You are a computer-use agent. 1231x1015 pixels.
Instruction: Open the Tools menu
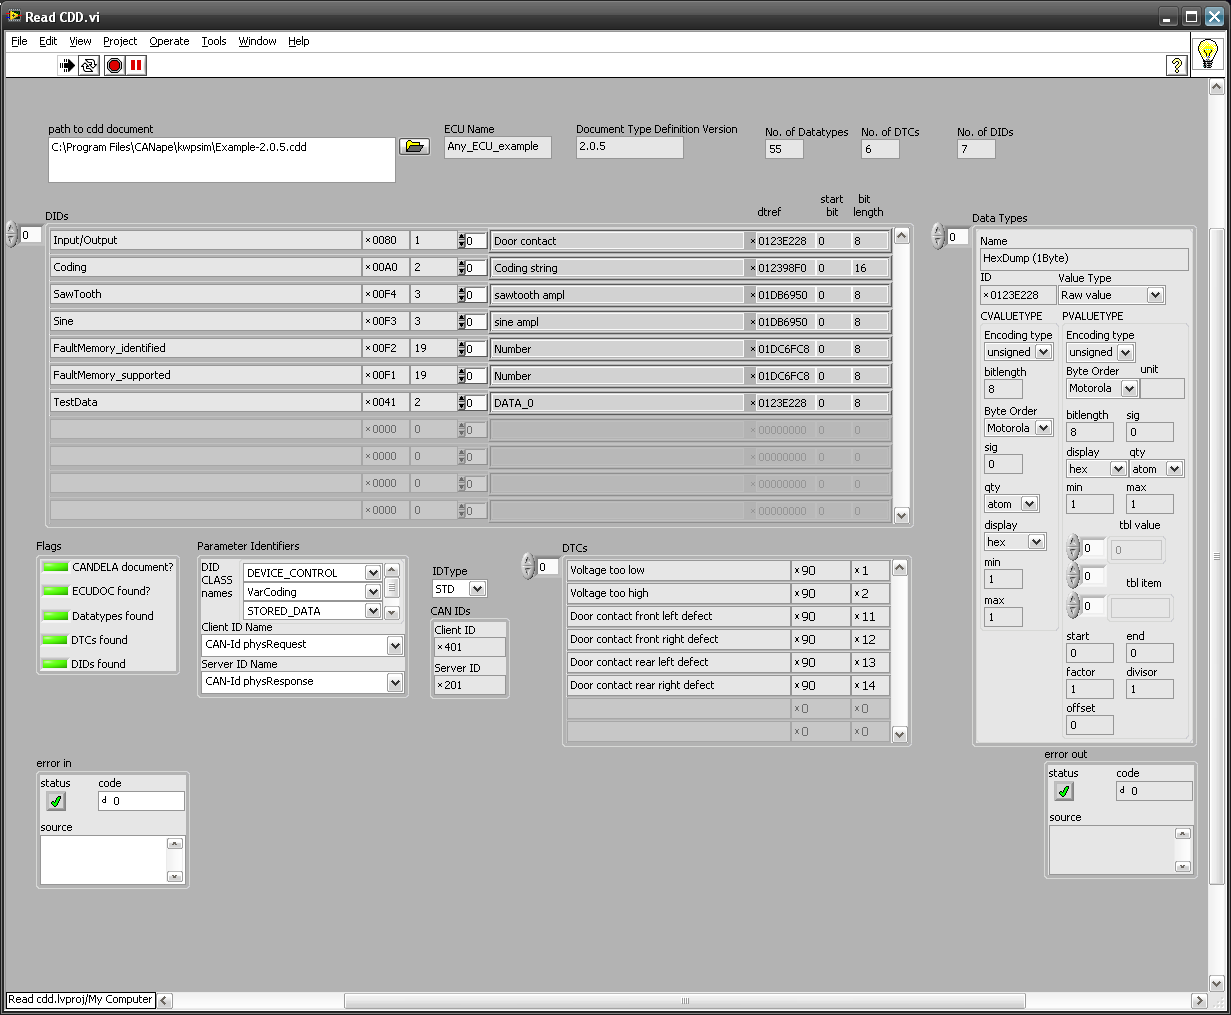(x=214, y=41)
